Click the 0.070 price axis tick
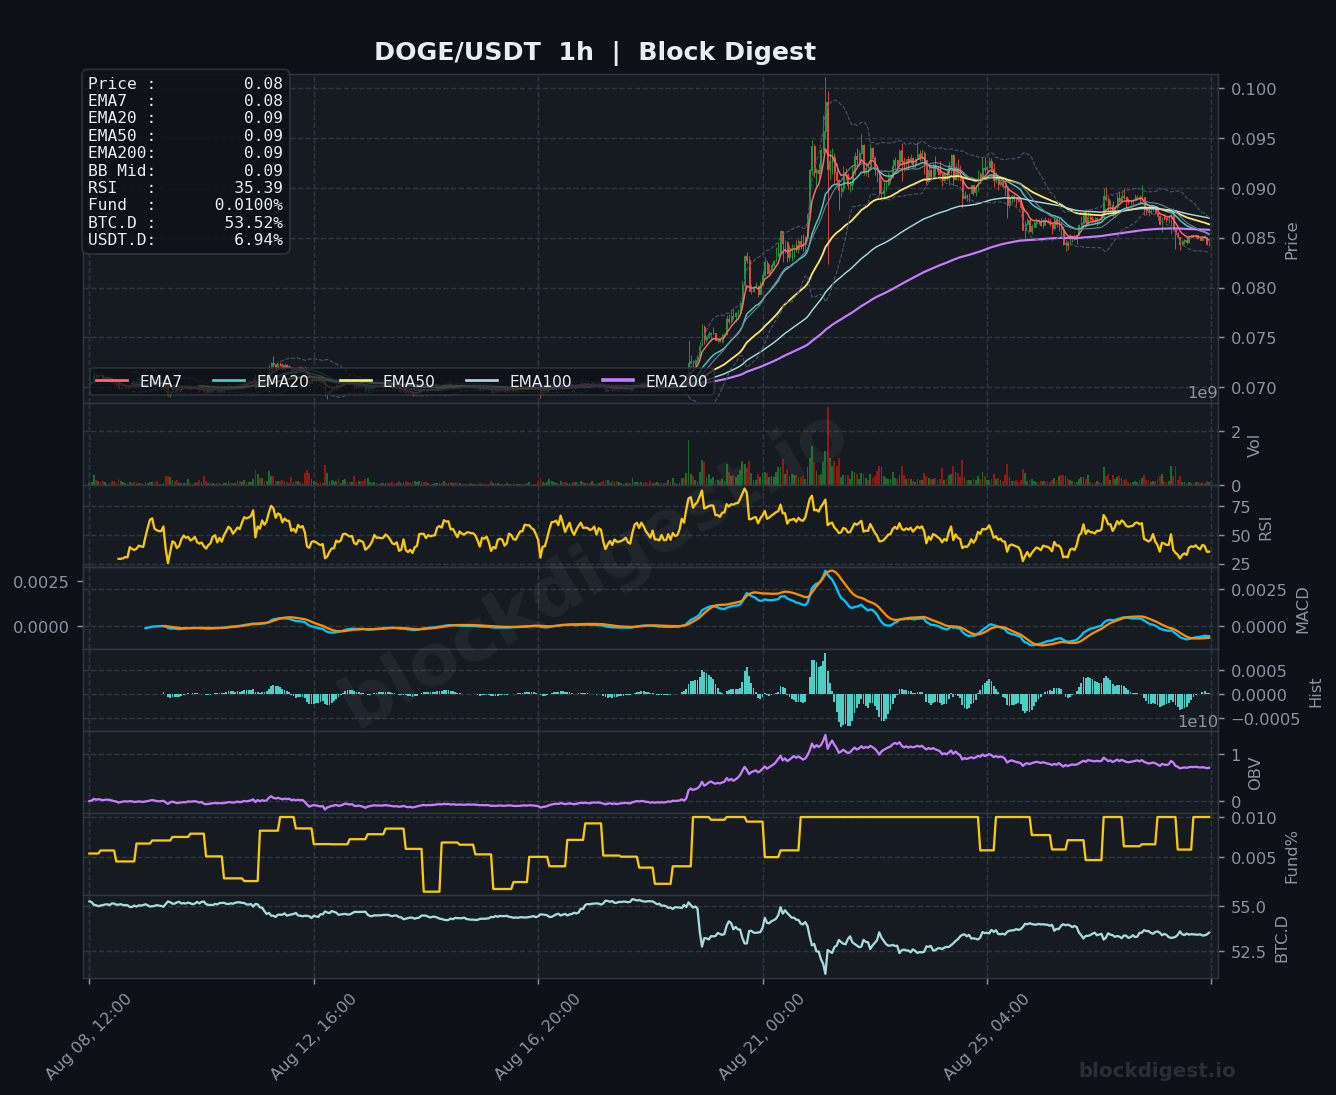The height and width of the screenshot is (1095, 1336). pyautogui.click(x=1254, y=388)
